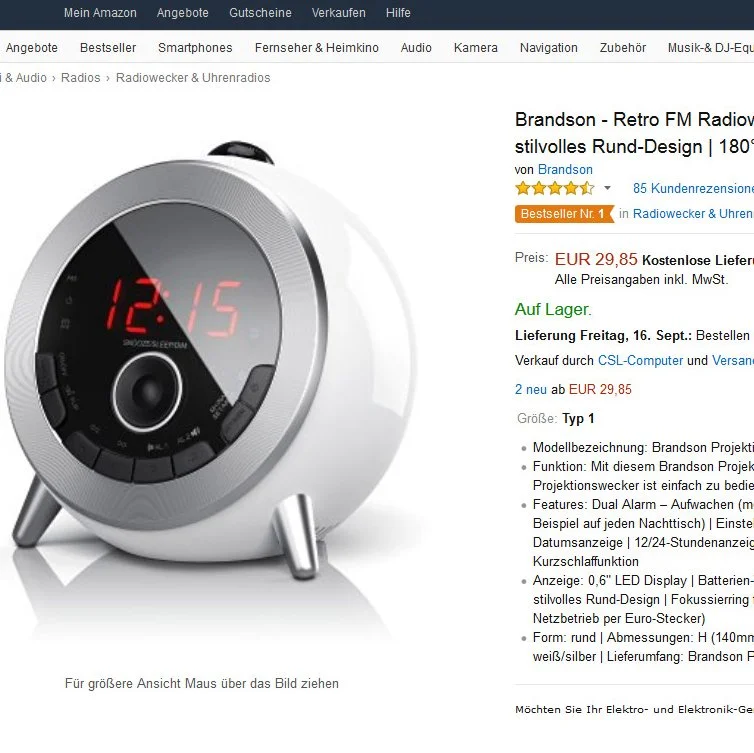Expand the rating dropdown arrow

coord(607,188)
